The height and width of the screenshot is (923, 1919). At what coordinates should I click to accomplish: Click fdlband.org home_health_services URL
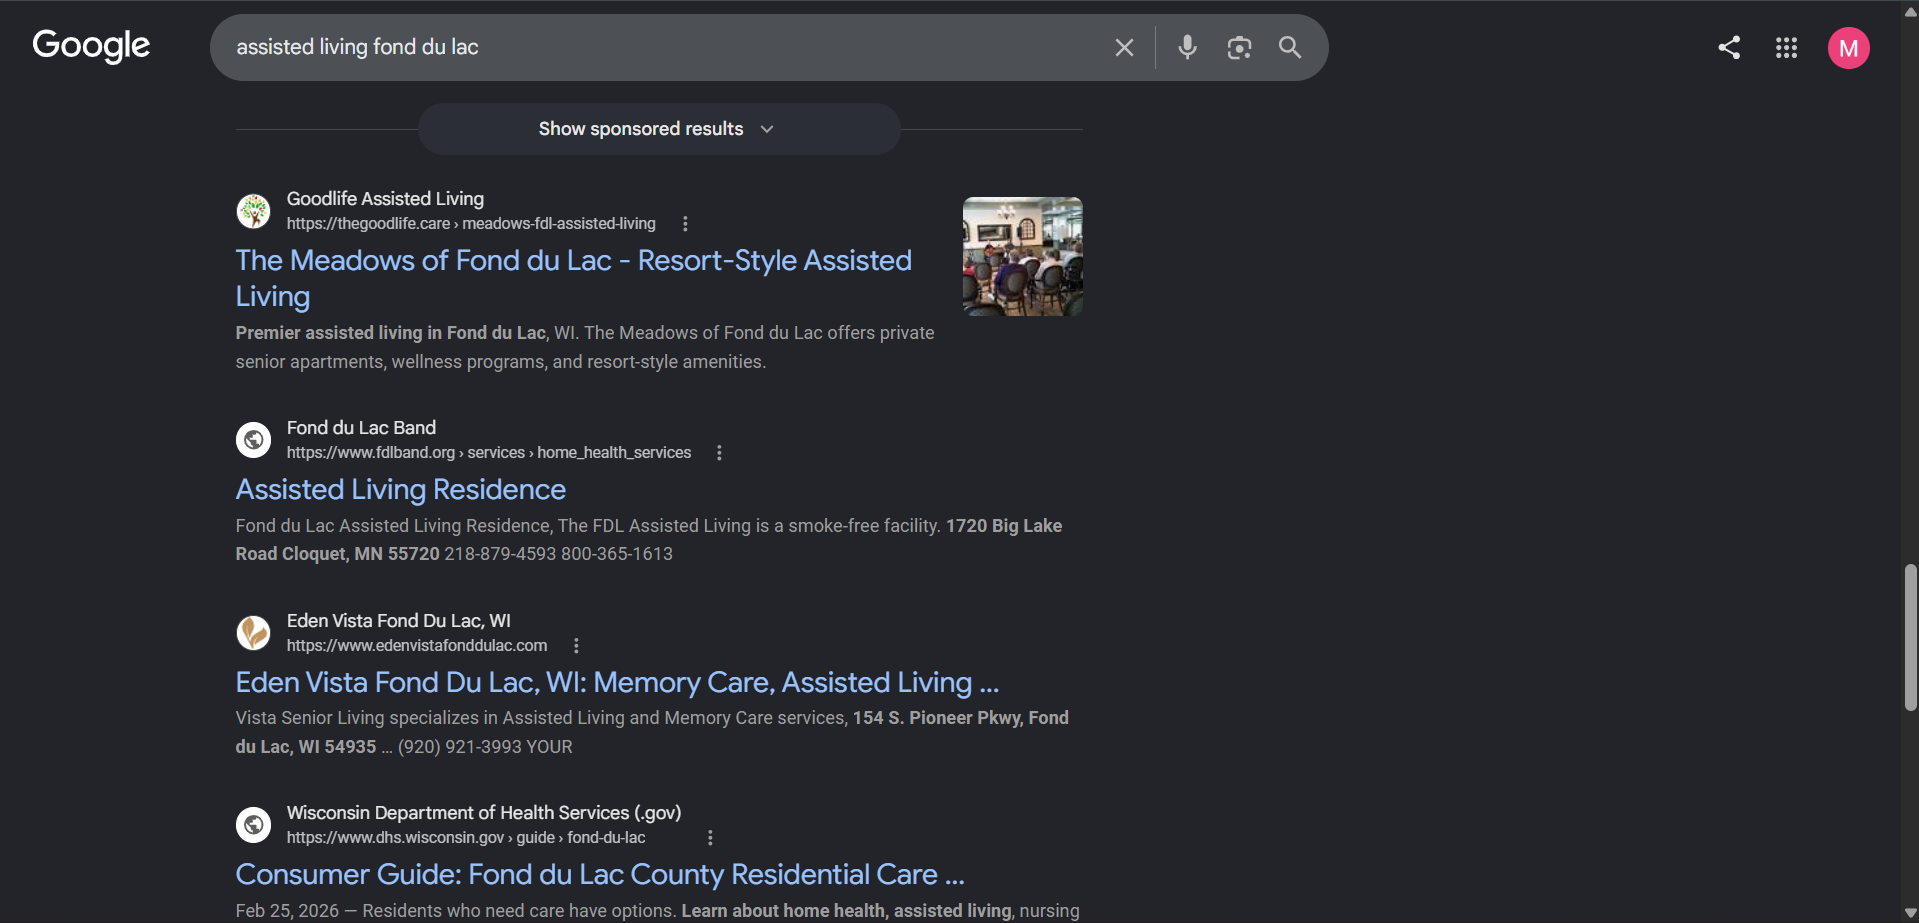pos(489,453)
